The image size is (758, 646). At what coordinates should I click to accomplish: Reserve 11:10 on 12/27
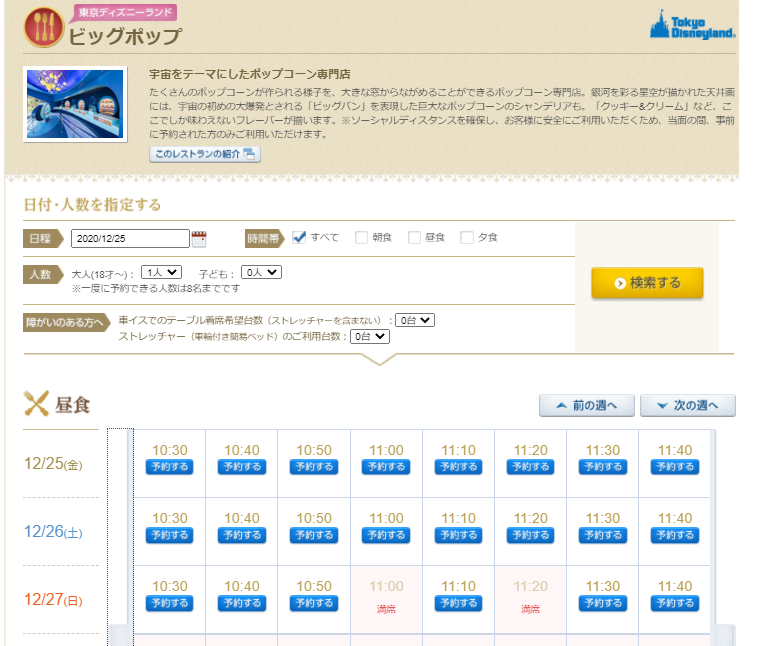(458, 603)
